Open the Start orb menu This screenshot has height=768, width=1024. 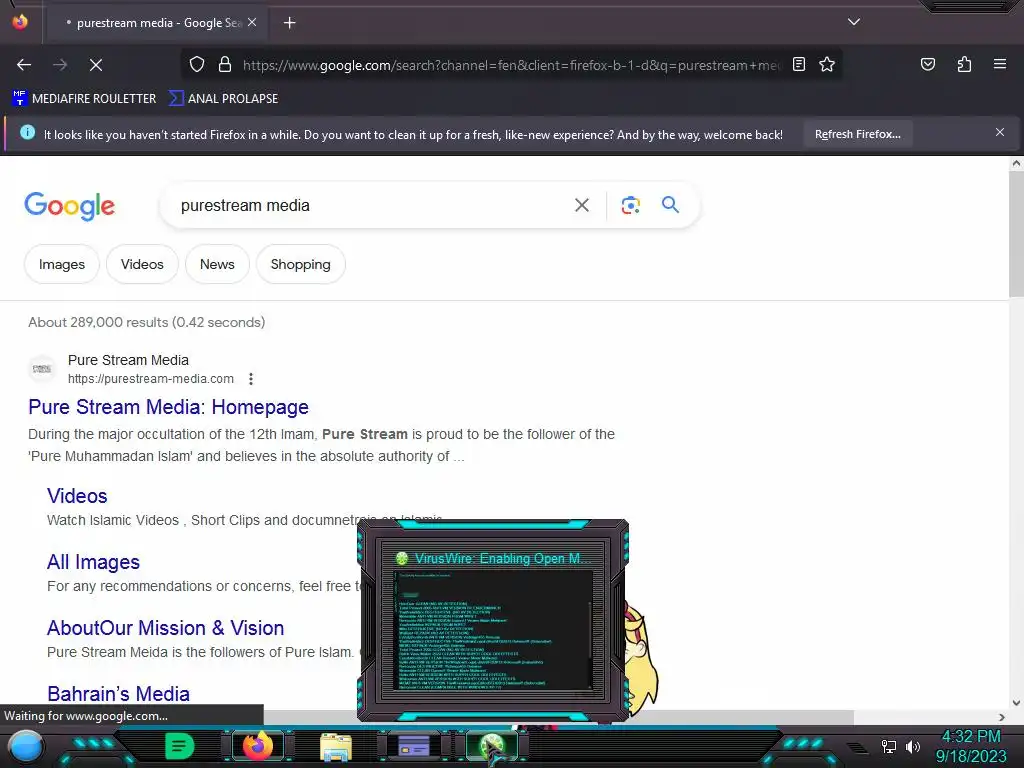(x=26, y=746)
